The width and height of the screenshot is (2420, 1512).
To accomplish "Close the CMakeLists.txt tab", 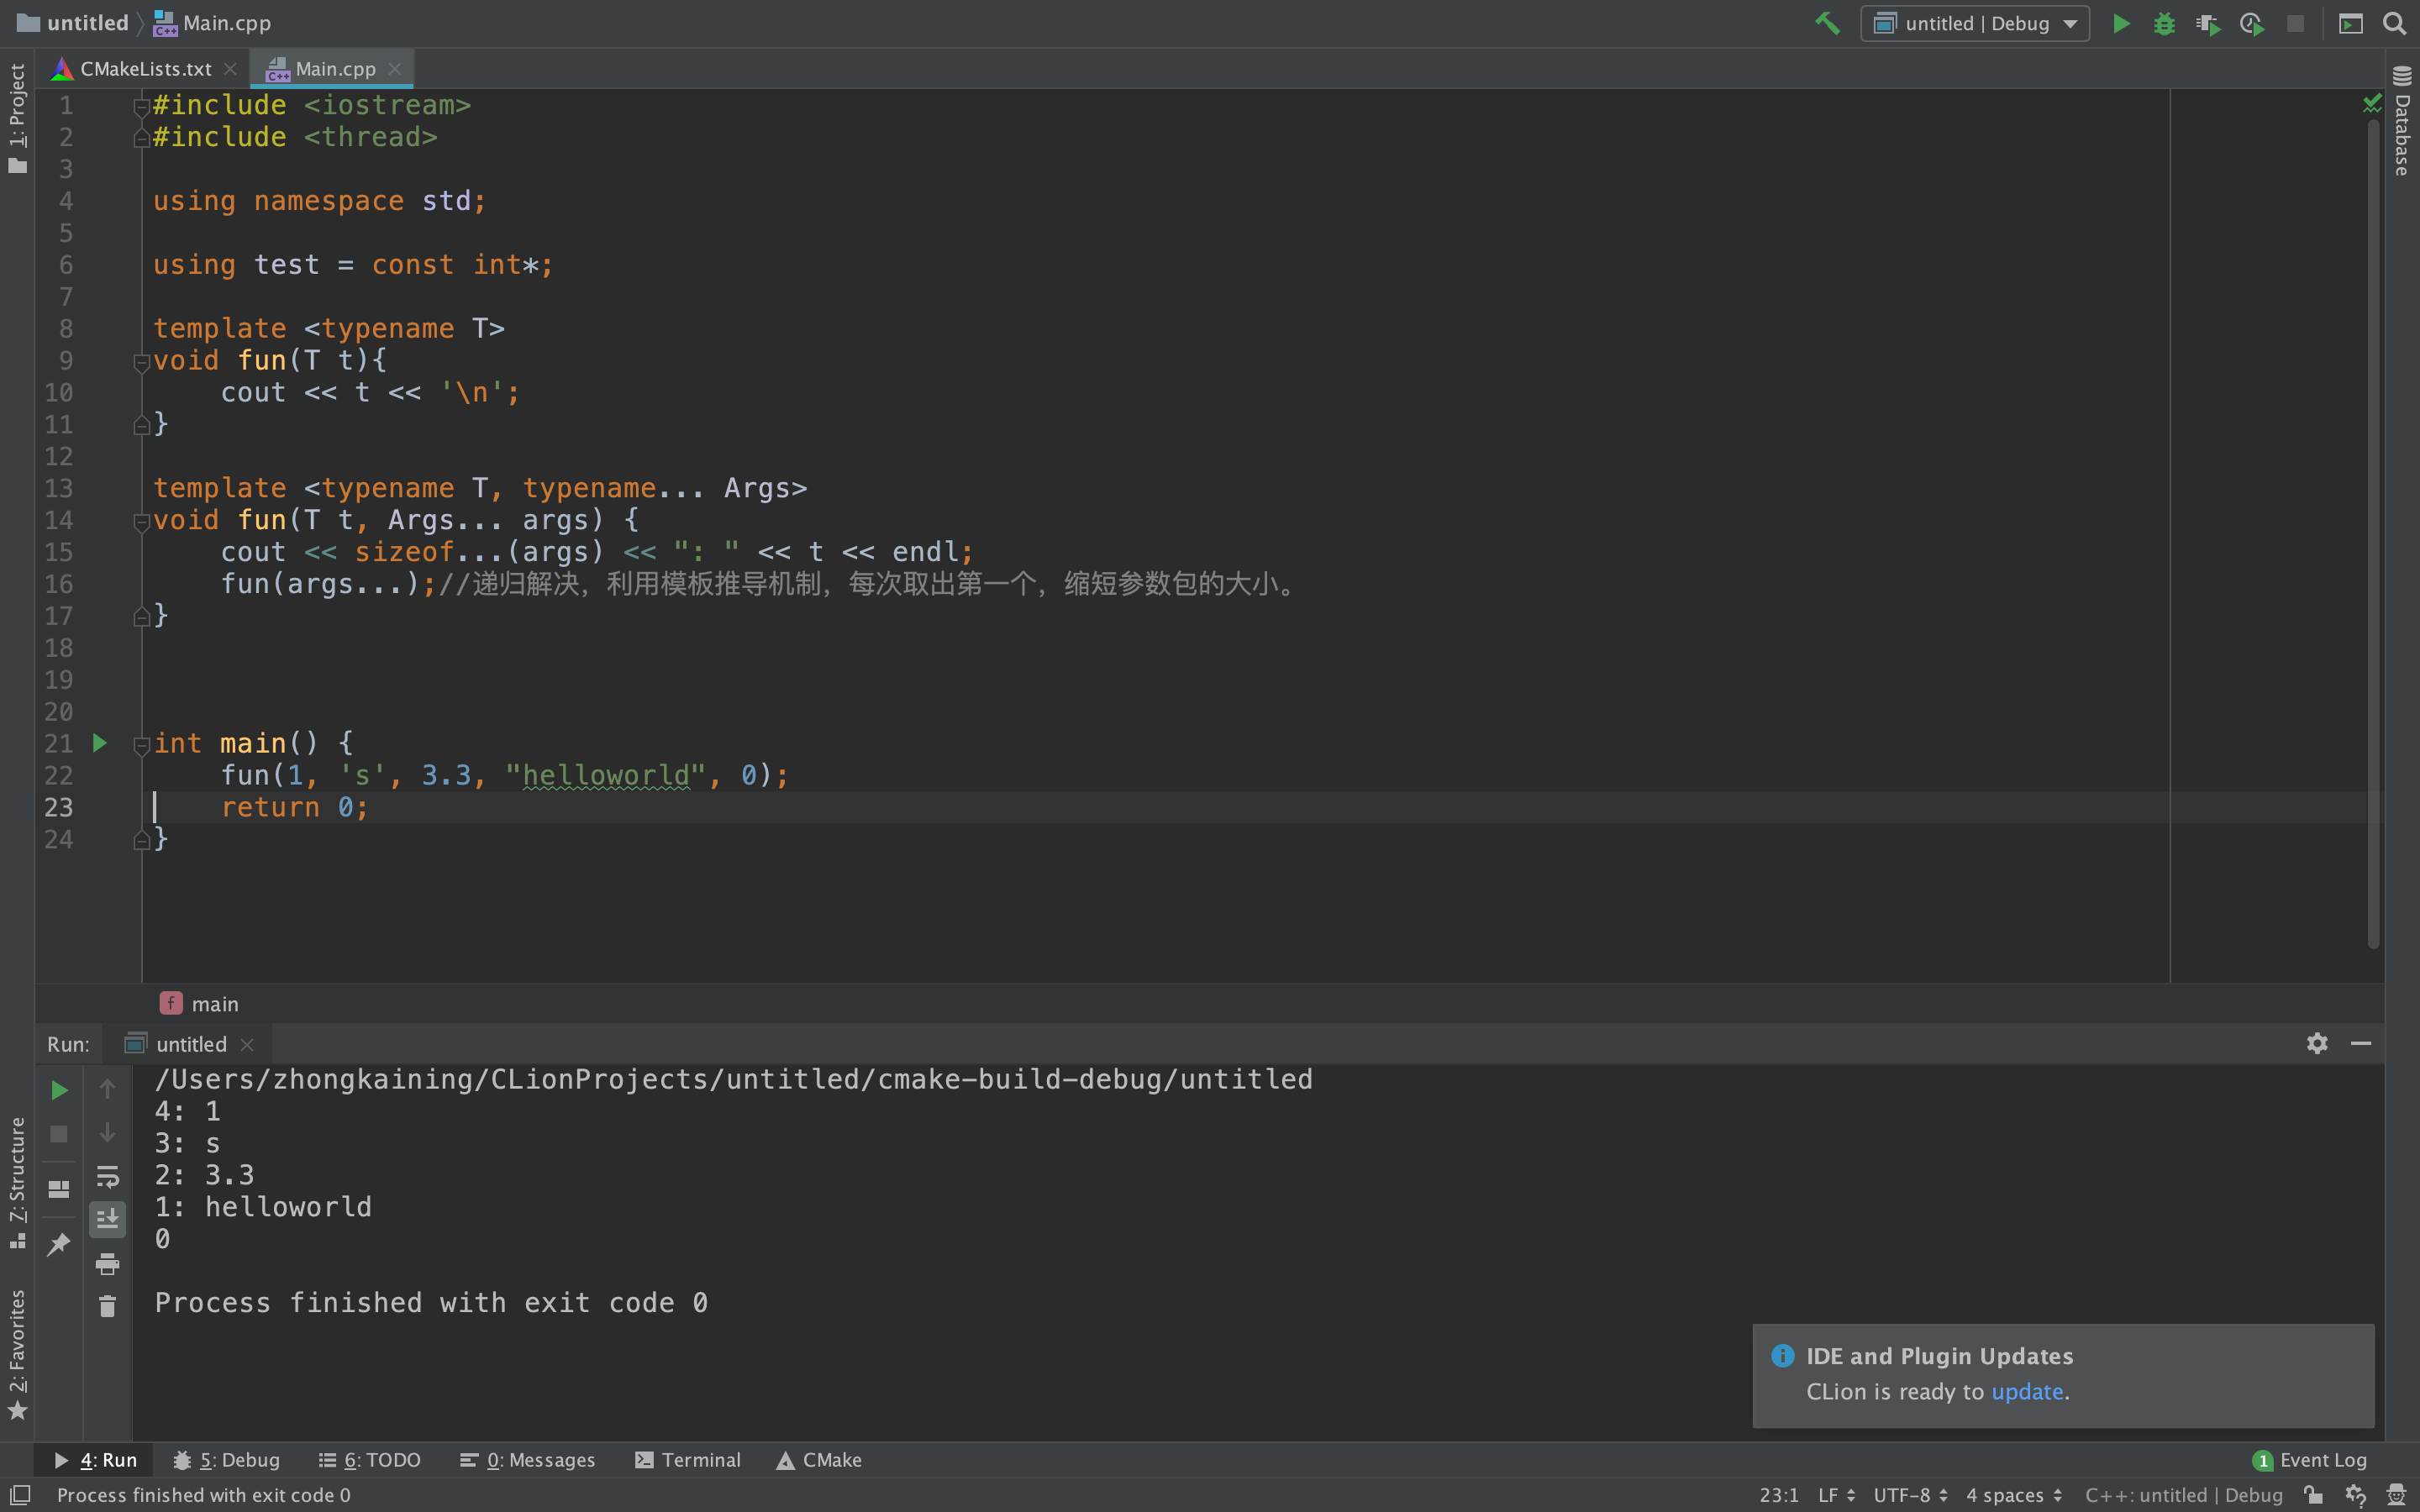I will point(231,69).
